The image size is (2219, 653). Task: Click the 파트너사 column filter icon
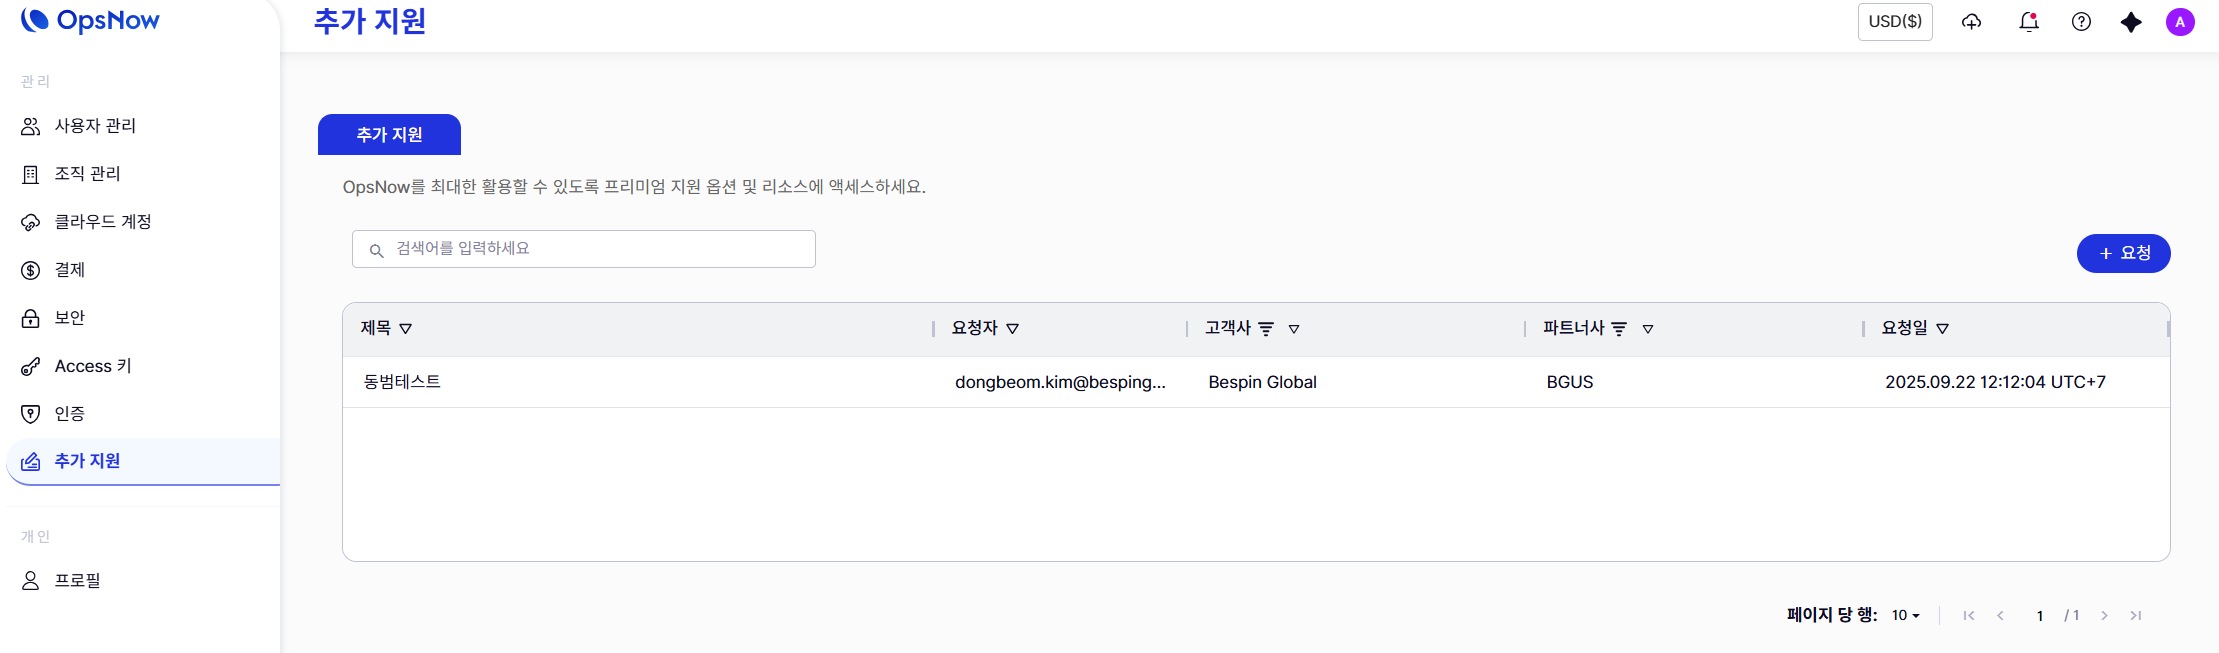pyautogui.click(x=1619, y=329)
